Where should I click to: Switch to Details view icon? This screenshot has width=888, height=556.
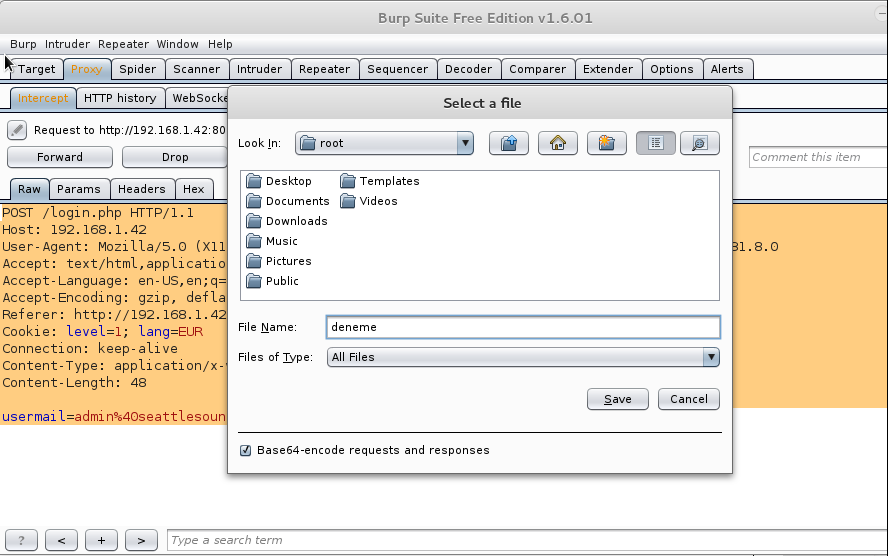click(x=699, y=143)
